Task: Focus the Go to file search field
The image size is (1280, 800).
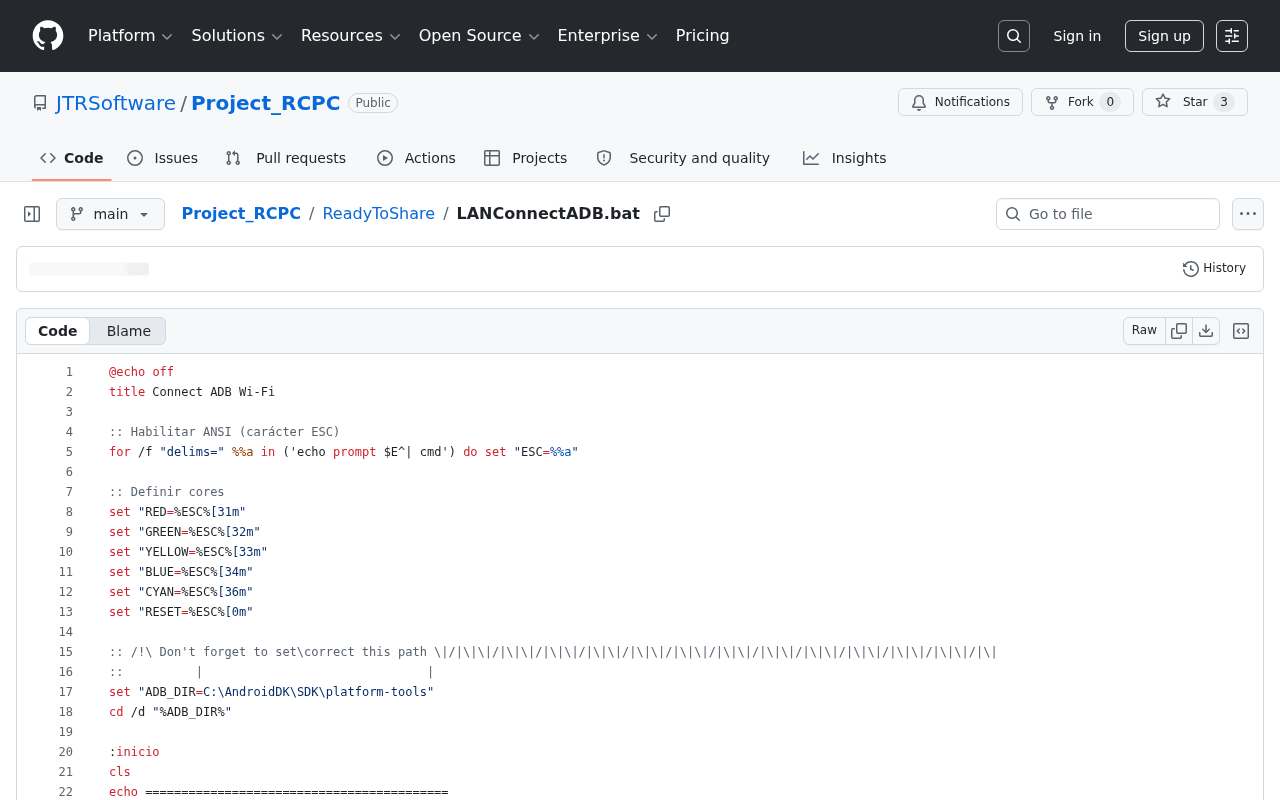Action: coord(1108,214)
